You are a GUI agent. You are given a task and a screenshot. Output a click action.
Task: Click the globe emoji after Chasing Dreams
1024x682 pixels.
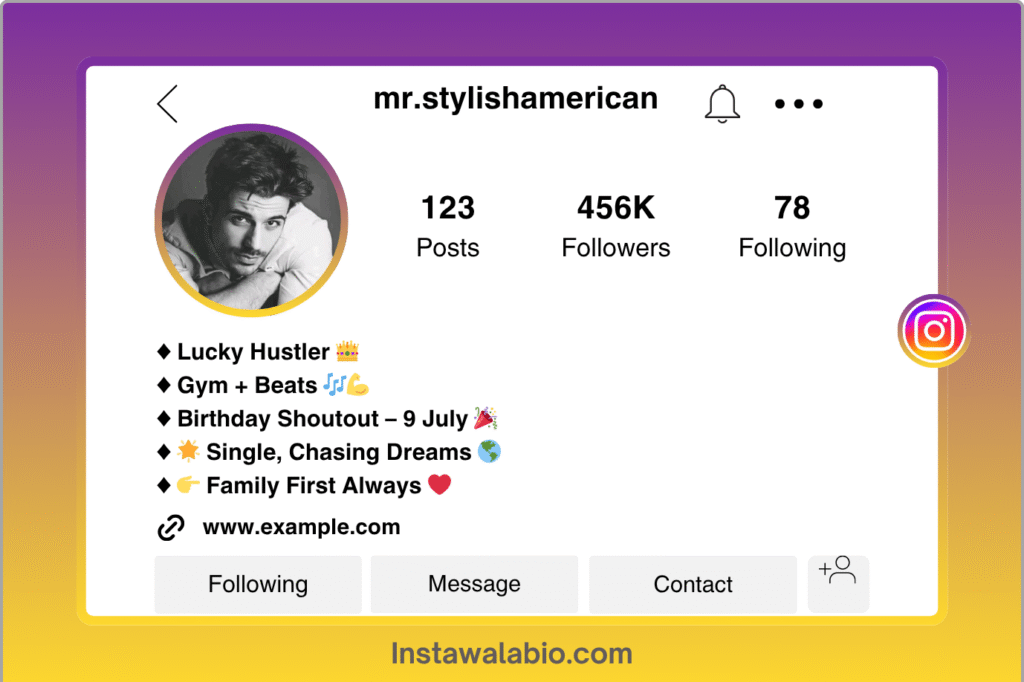489,451
